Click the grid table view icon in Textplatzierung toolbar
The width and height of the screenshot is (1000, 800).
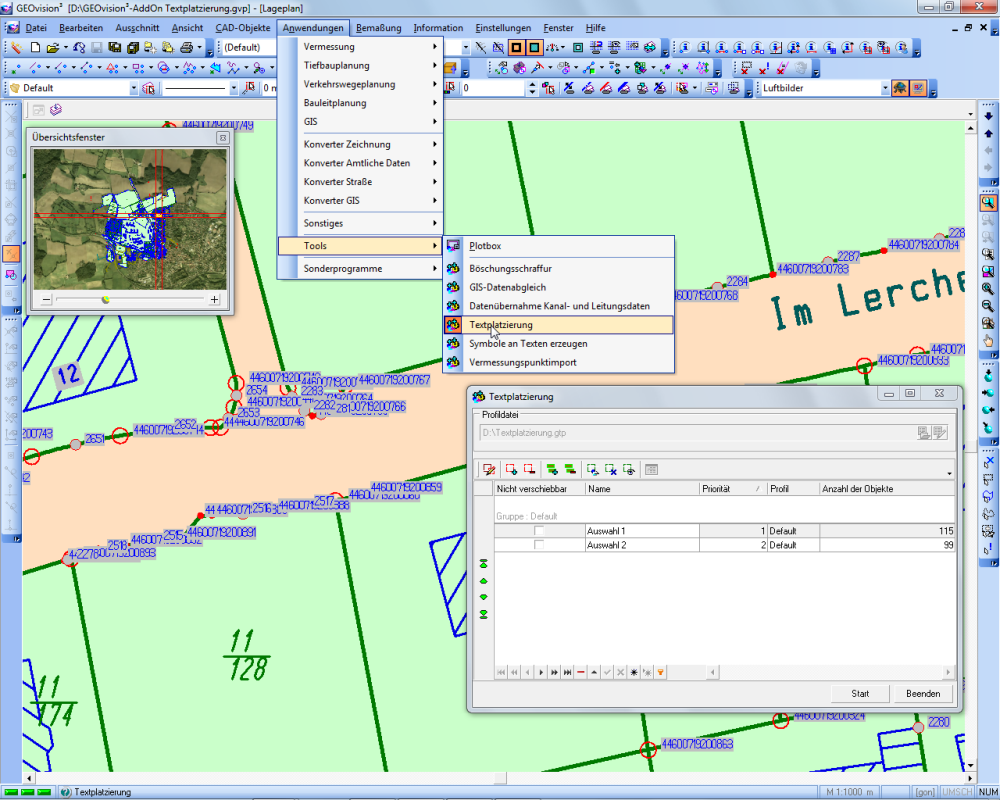[651, 470]
